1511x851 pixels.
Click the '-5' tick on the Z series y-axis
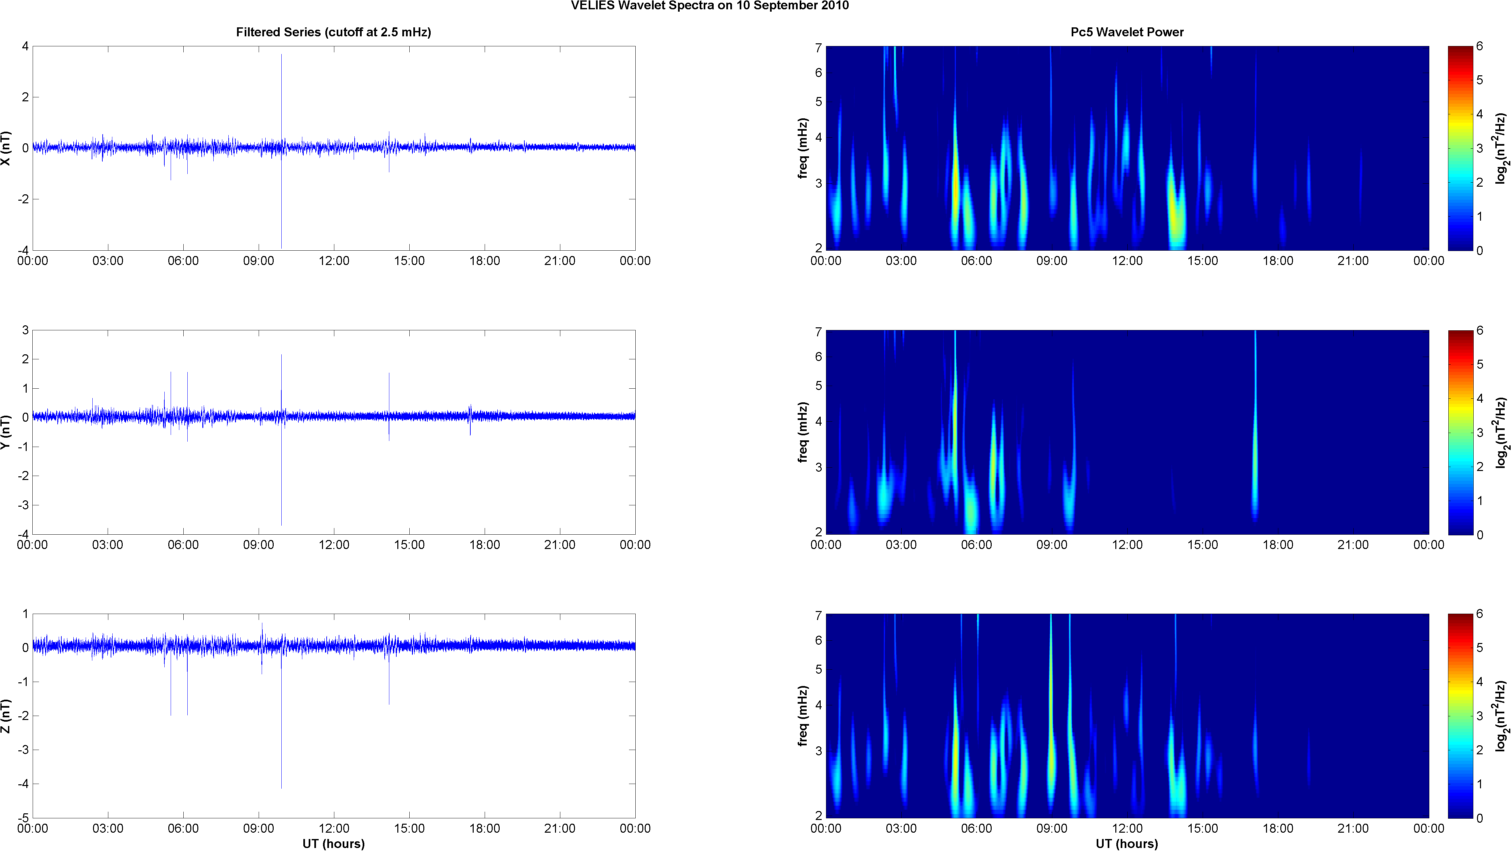click(23, 818)
